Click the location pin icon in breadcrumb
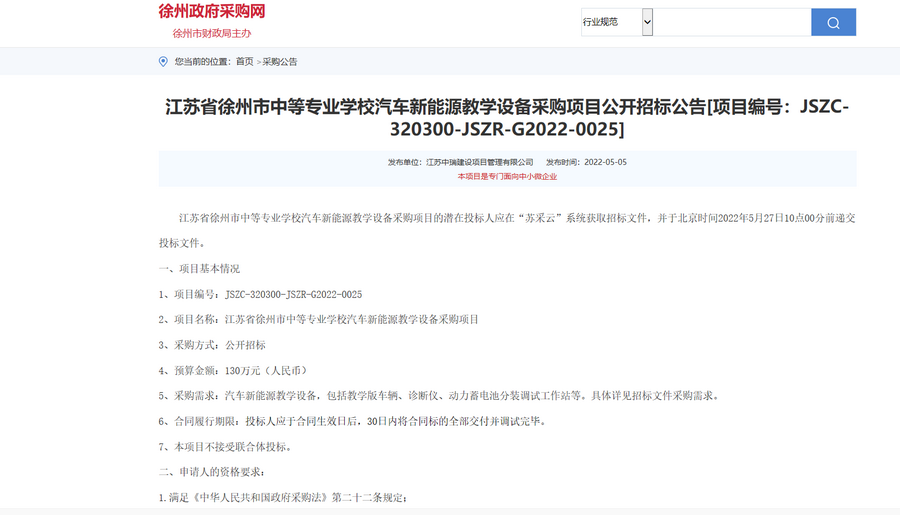This screenshot has width=900, height=515. coord(164,62)
